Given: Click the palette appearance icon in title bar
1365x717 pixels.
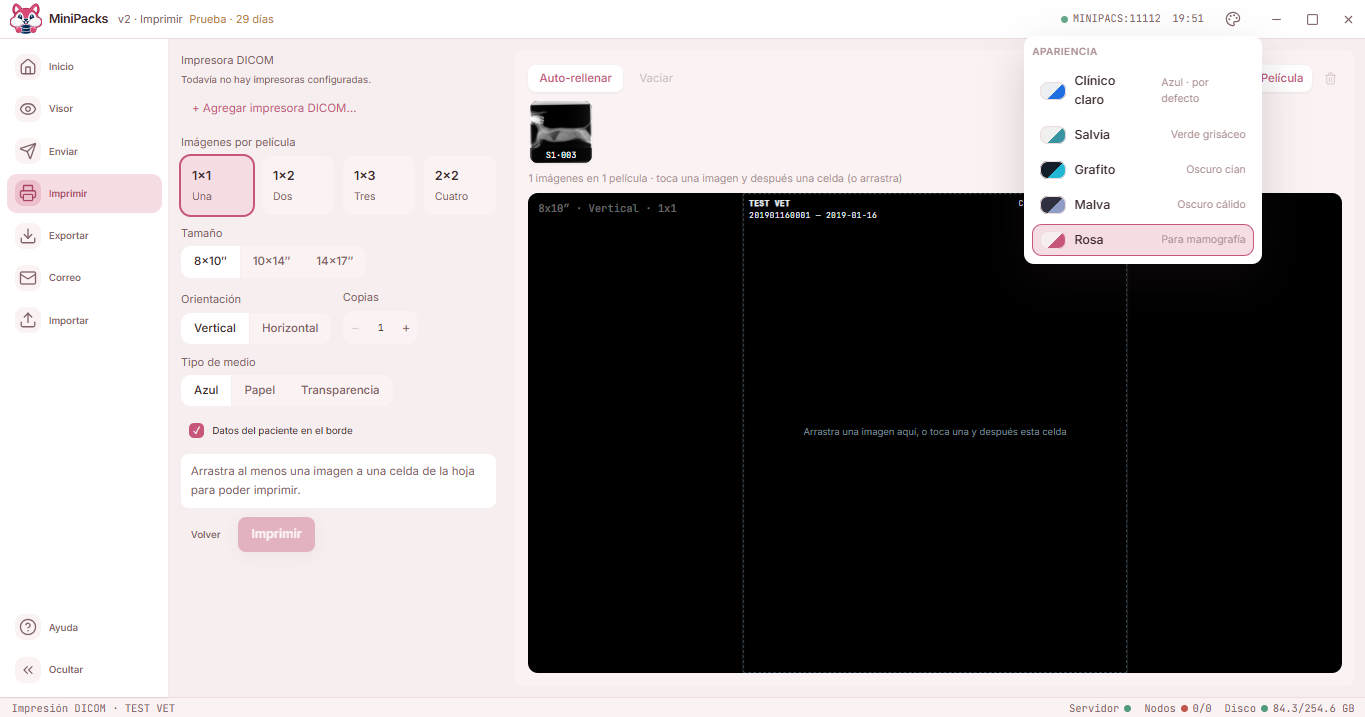Looking at the screenshot, I should pyautogui.click(x=1233, y=19).
